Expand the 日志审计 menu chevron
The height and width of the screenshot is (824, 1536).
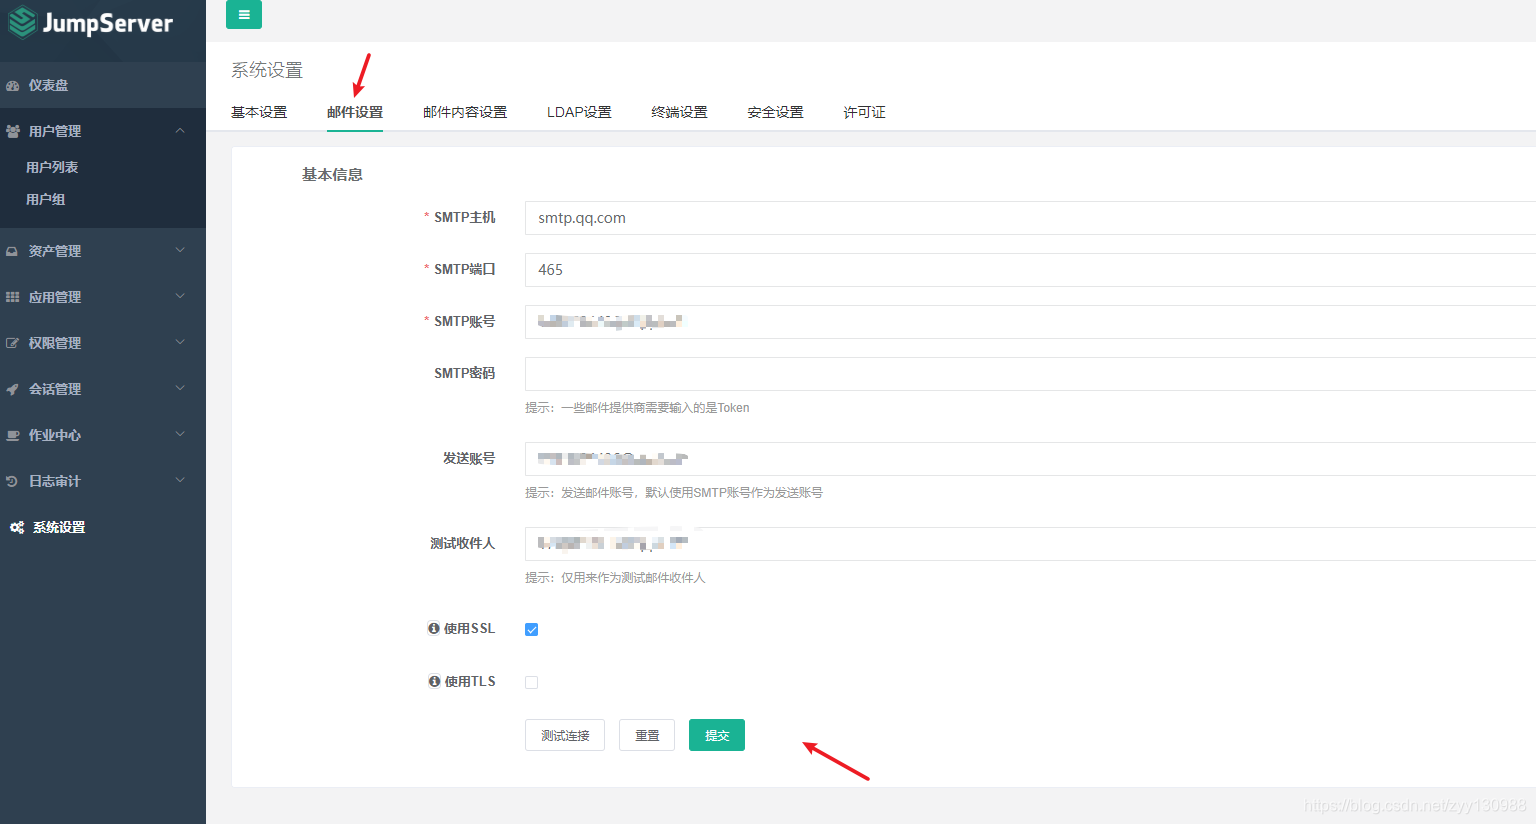pyautogui.click(x=180, y=480)
